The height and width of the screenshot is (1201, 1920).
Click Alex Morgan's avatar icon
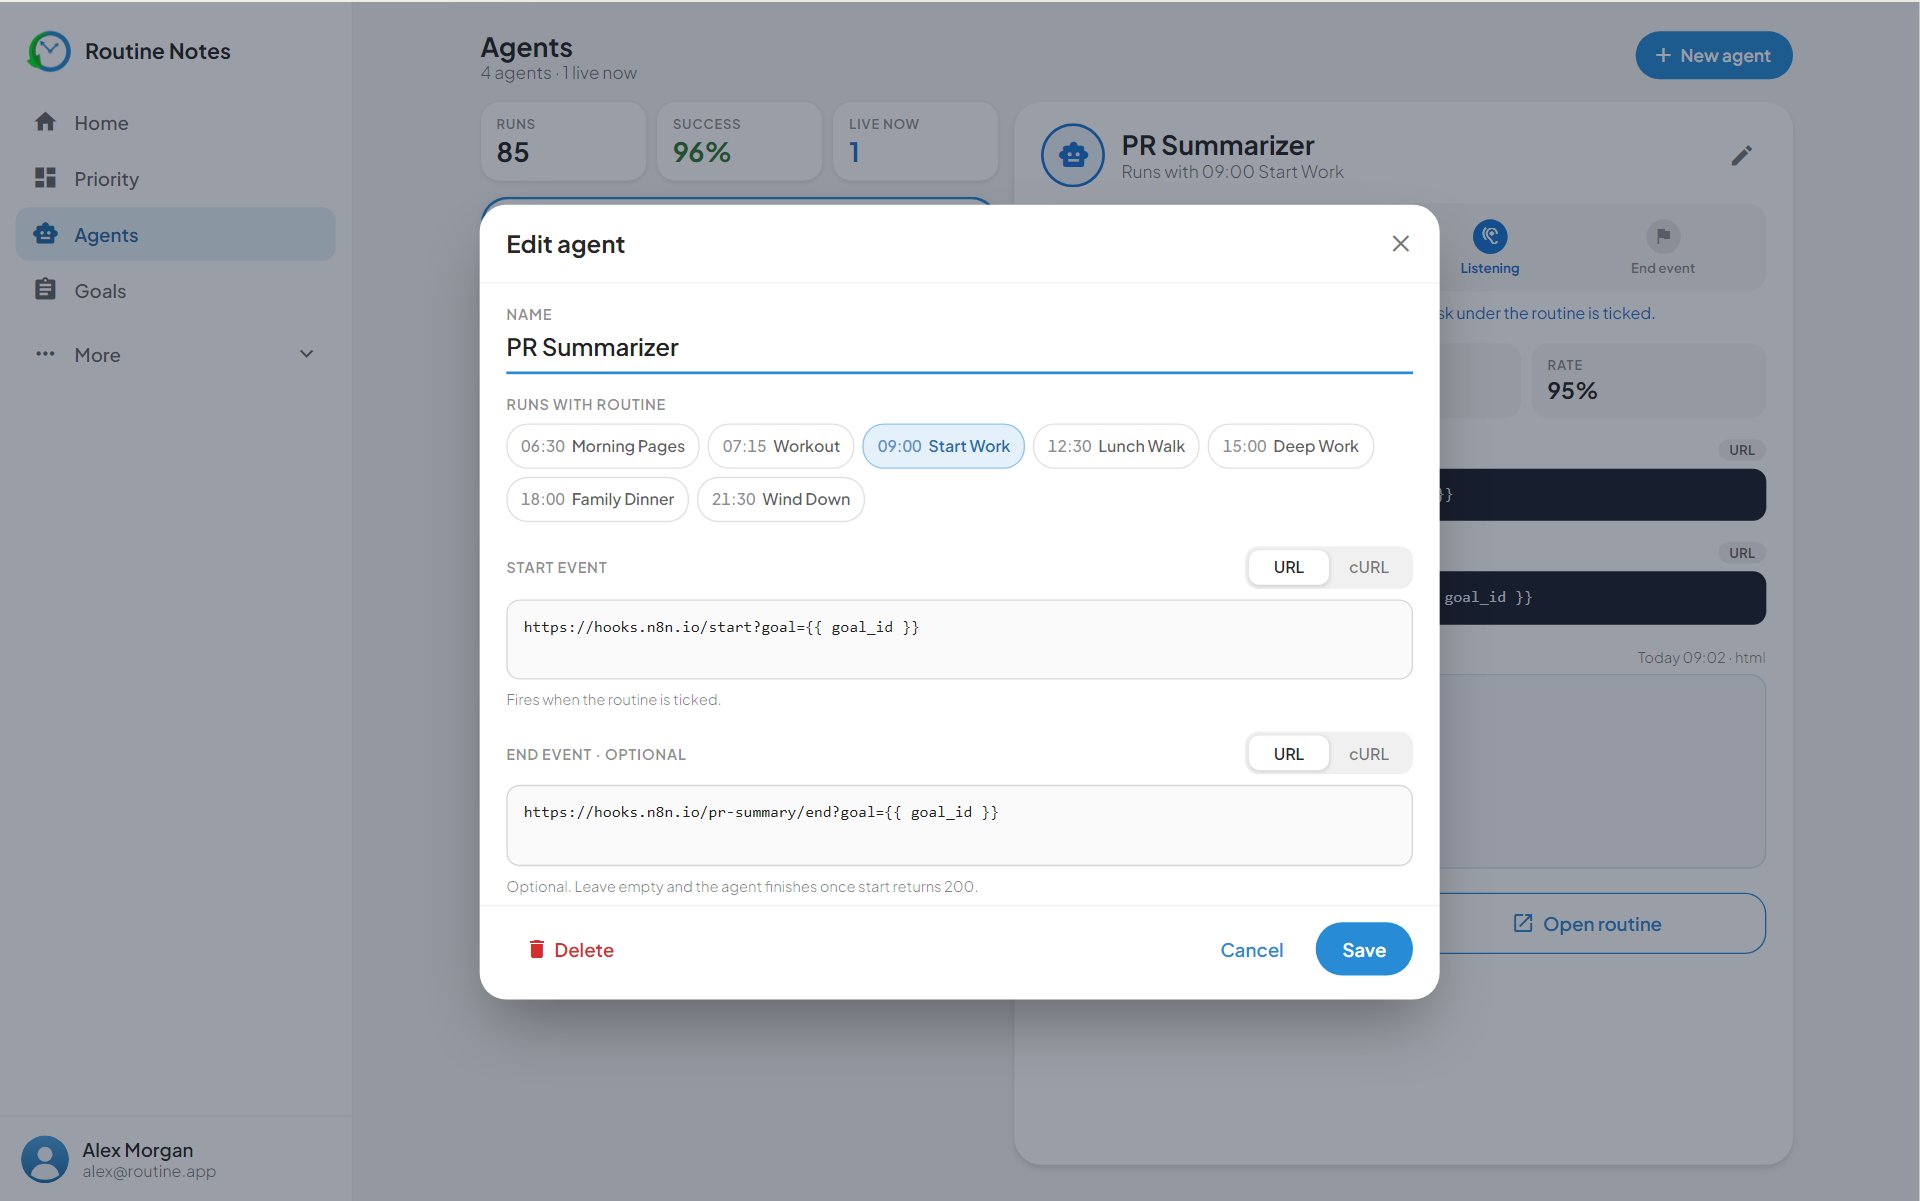(x=45, y=1159)
